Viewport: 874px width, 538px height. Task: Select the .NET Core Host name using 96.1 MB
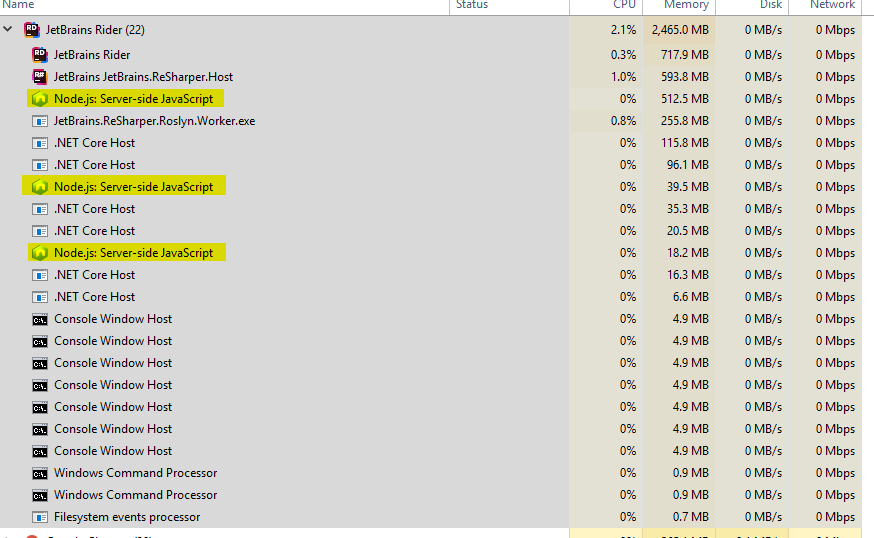click(x=94, y=164)
